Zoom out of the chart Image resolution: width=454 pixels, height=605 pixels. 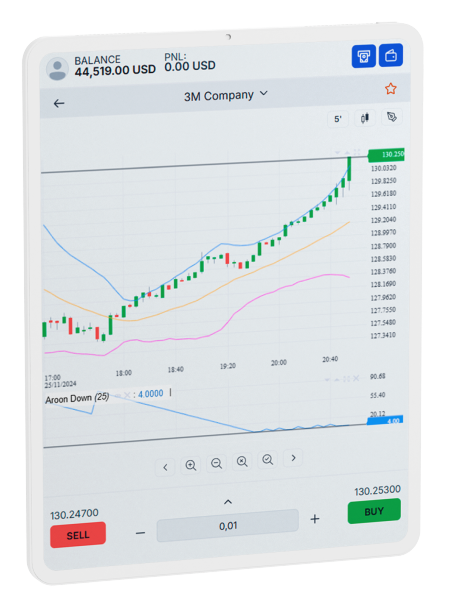tap(216, 463)
